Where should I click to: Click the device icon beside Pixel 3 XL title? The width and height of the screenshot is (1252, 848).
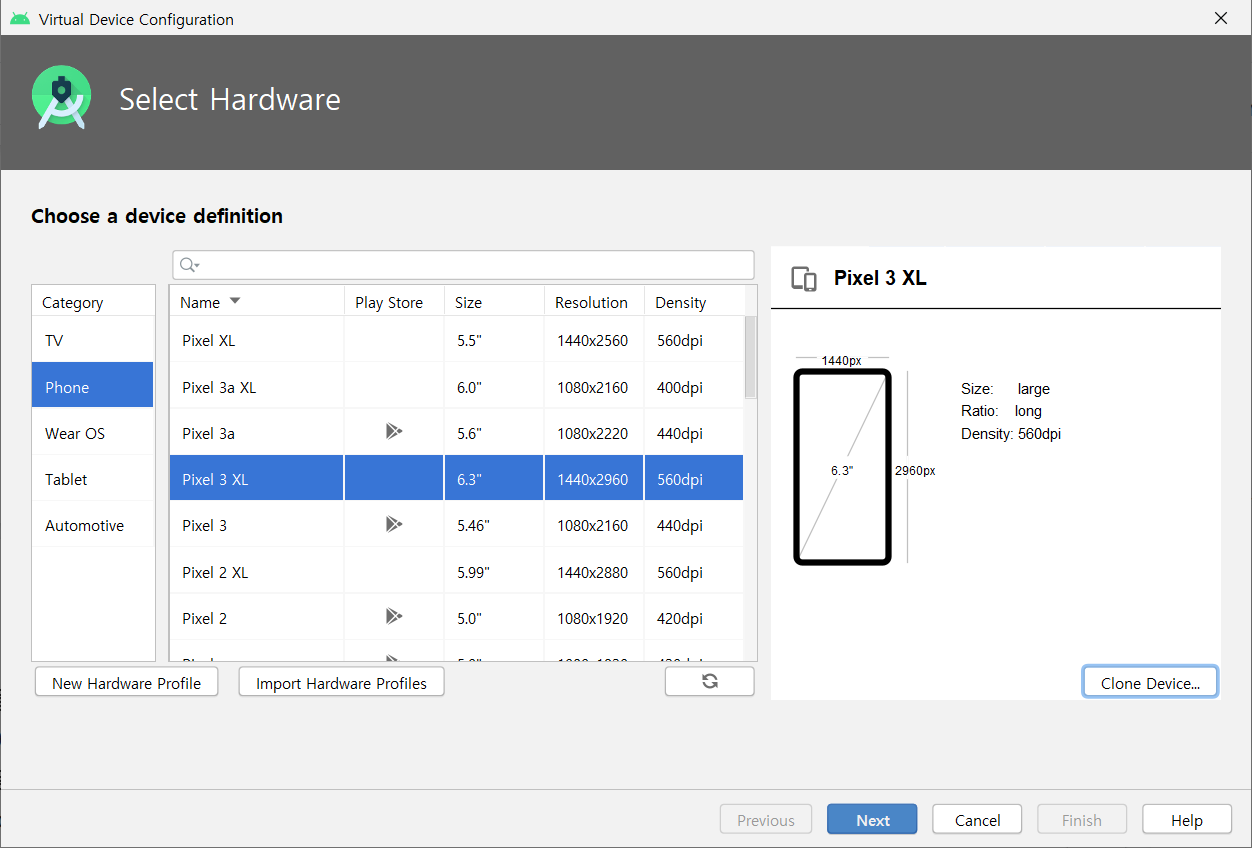[x=804, y=279]
